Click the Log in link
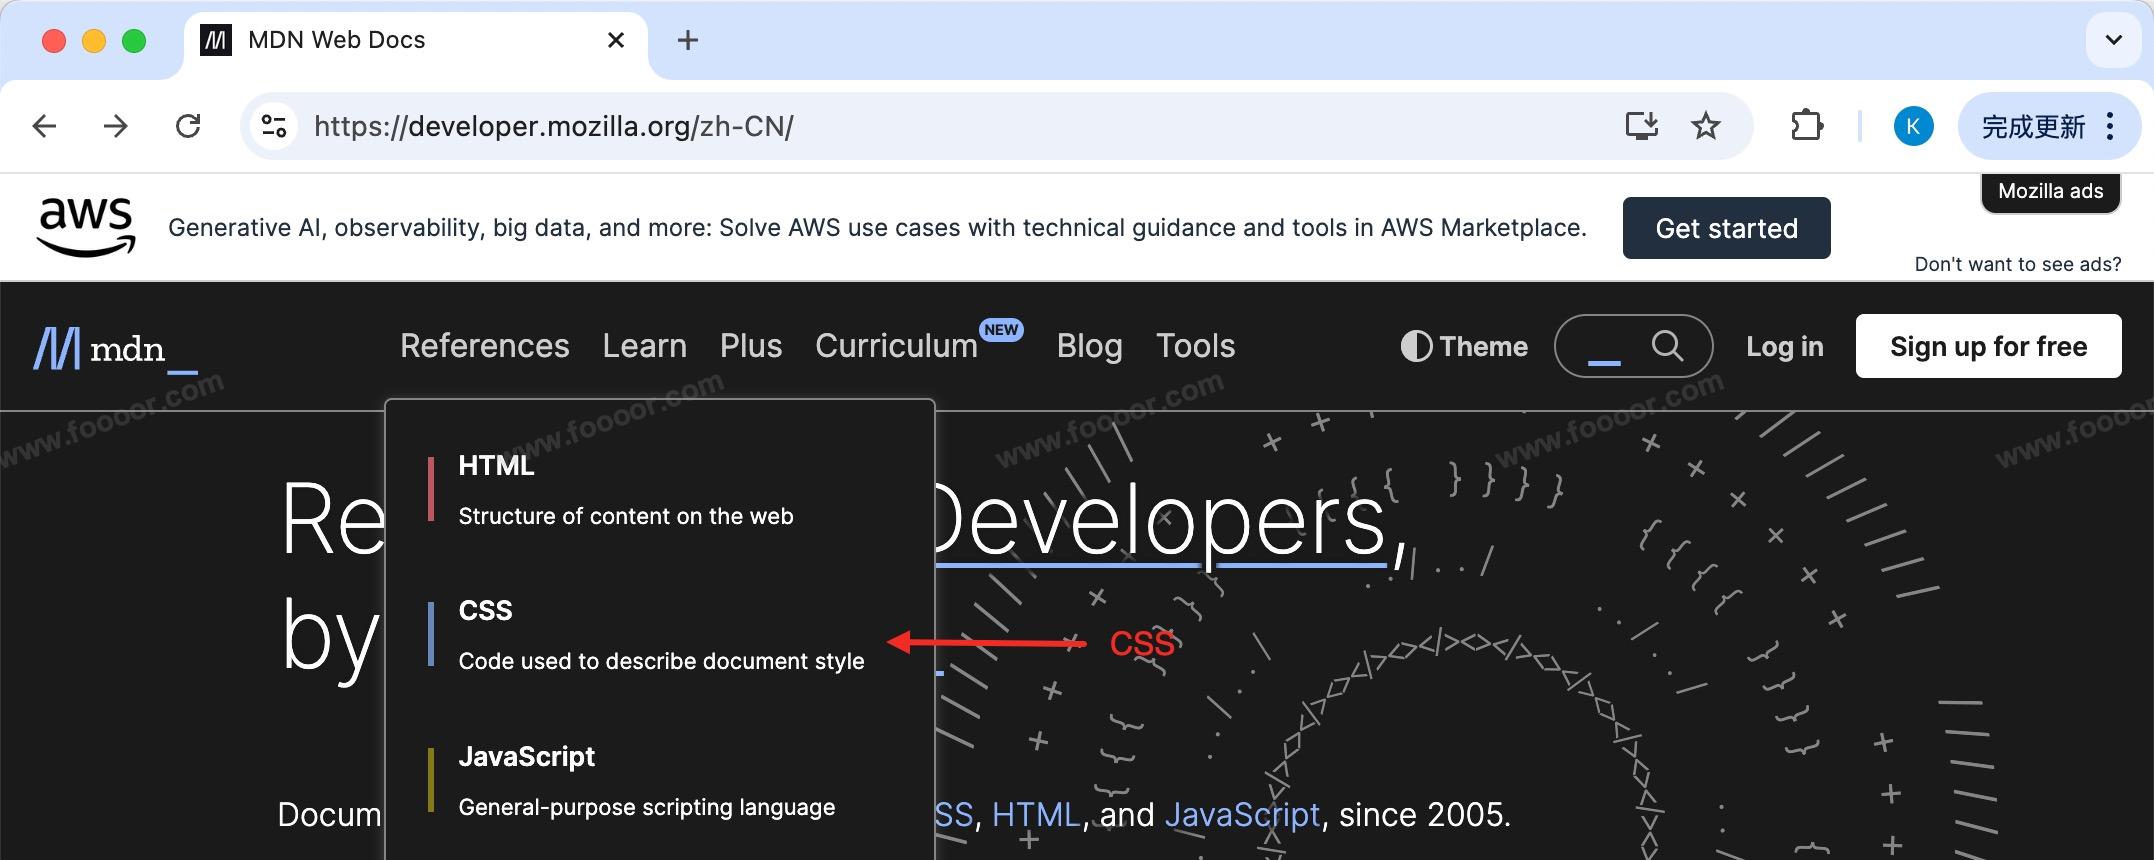 (1785, 346)
